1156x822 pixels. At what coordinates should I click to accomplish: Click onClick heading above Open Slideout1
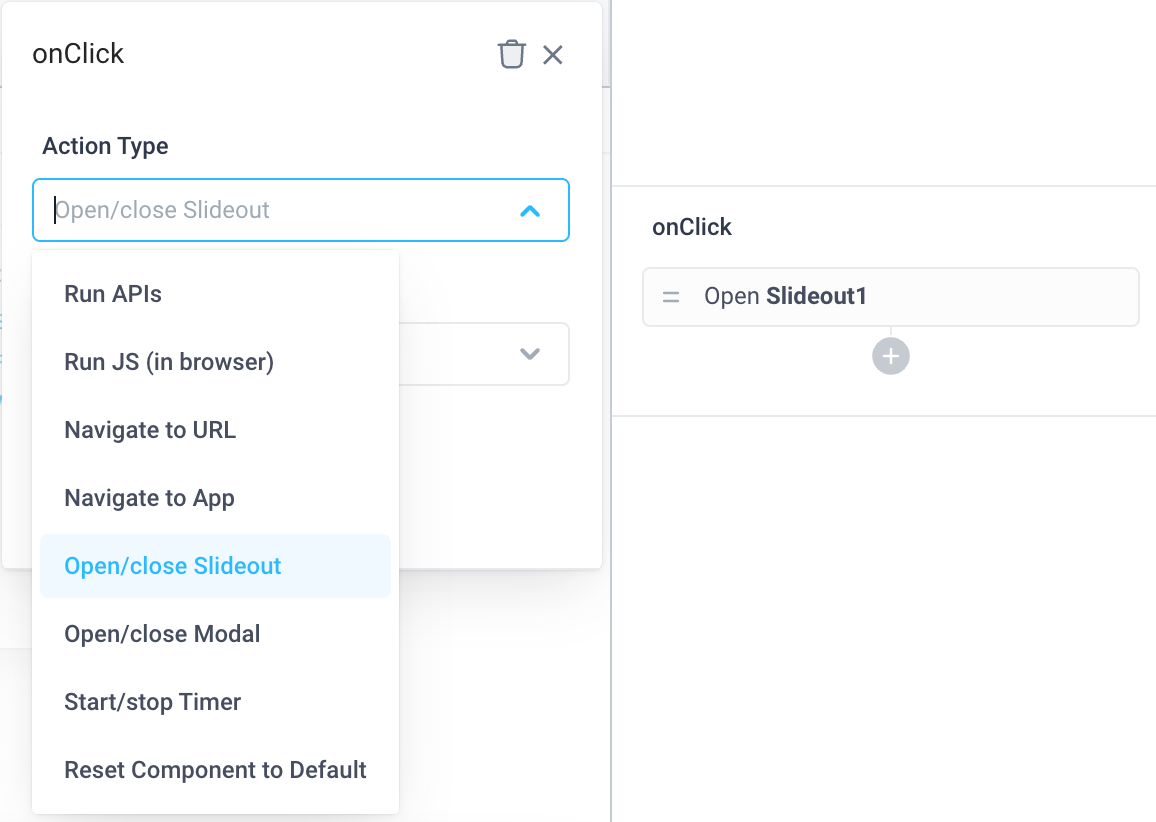(x=692, y=227)
